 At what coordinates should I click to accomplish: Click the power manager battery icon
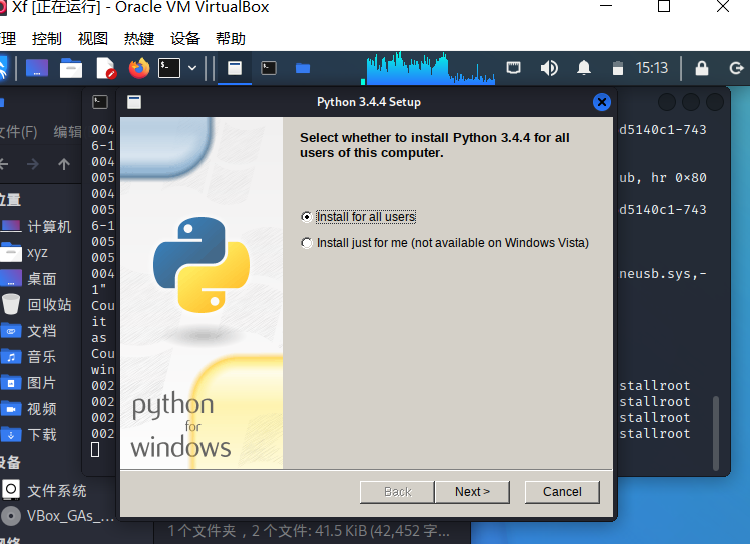[618, 68]
